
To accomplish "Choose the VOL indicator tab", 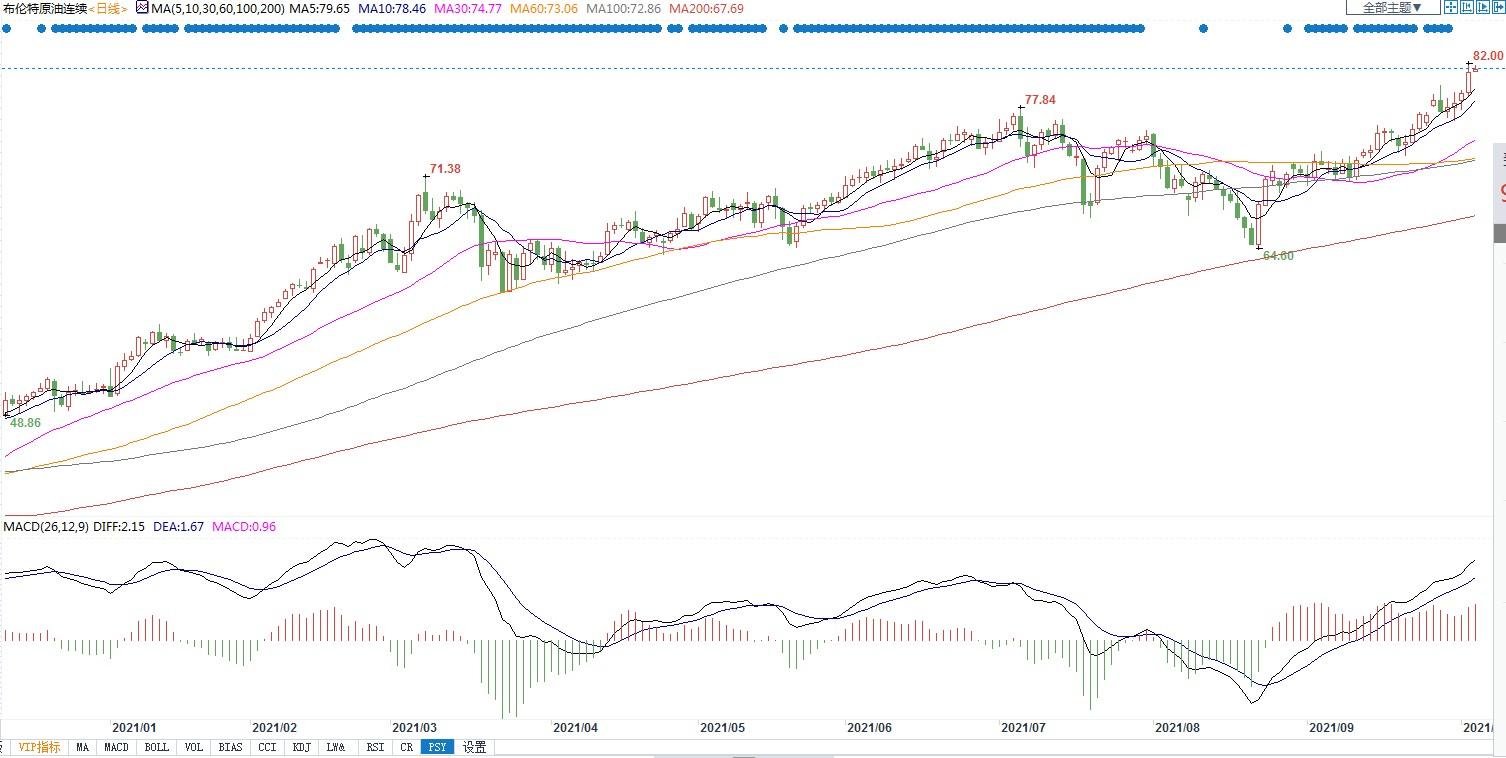I will pos(193,747).
